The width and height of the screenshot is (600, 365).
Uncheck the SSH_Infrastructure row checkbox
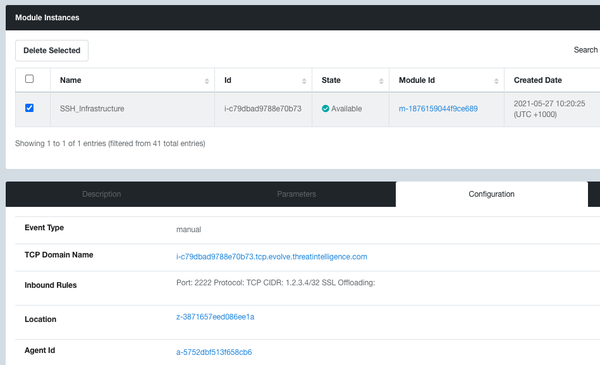(29, 108)
